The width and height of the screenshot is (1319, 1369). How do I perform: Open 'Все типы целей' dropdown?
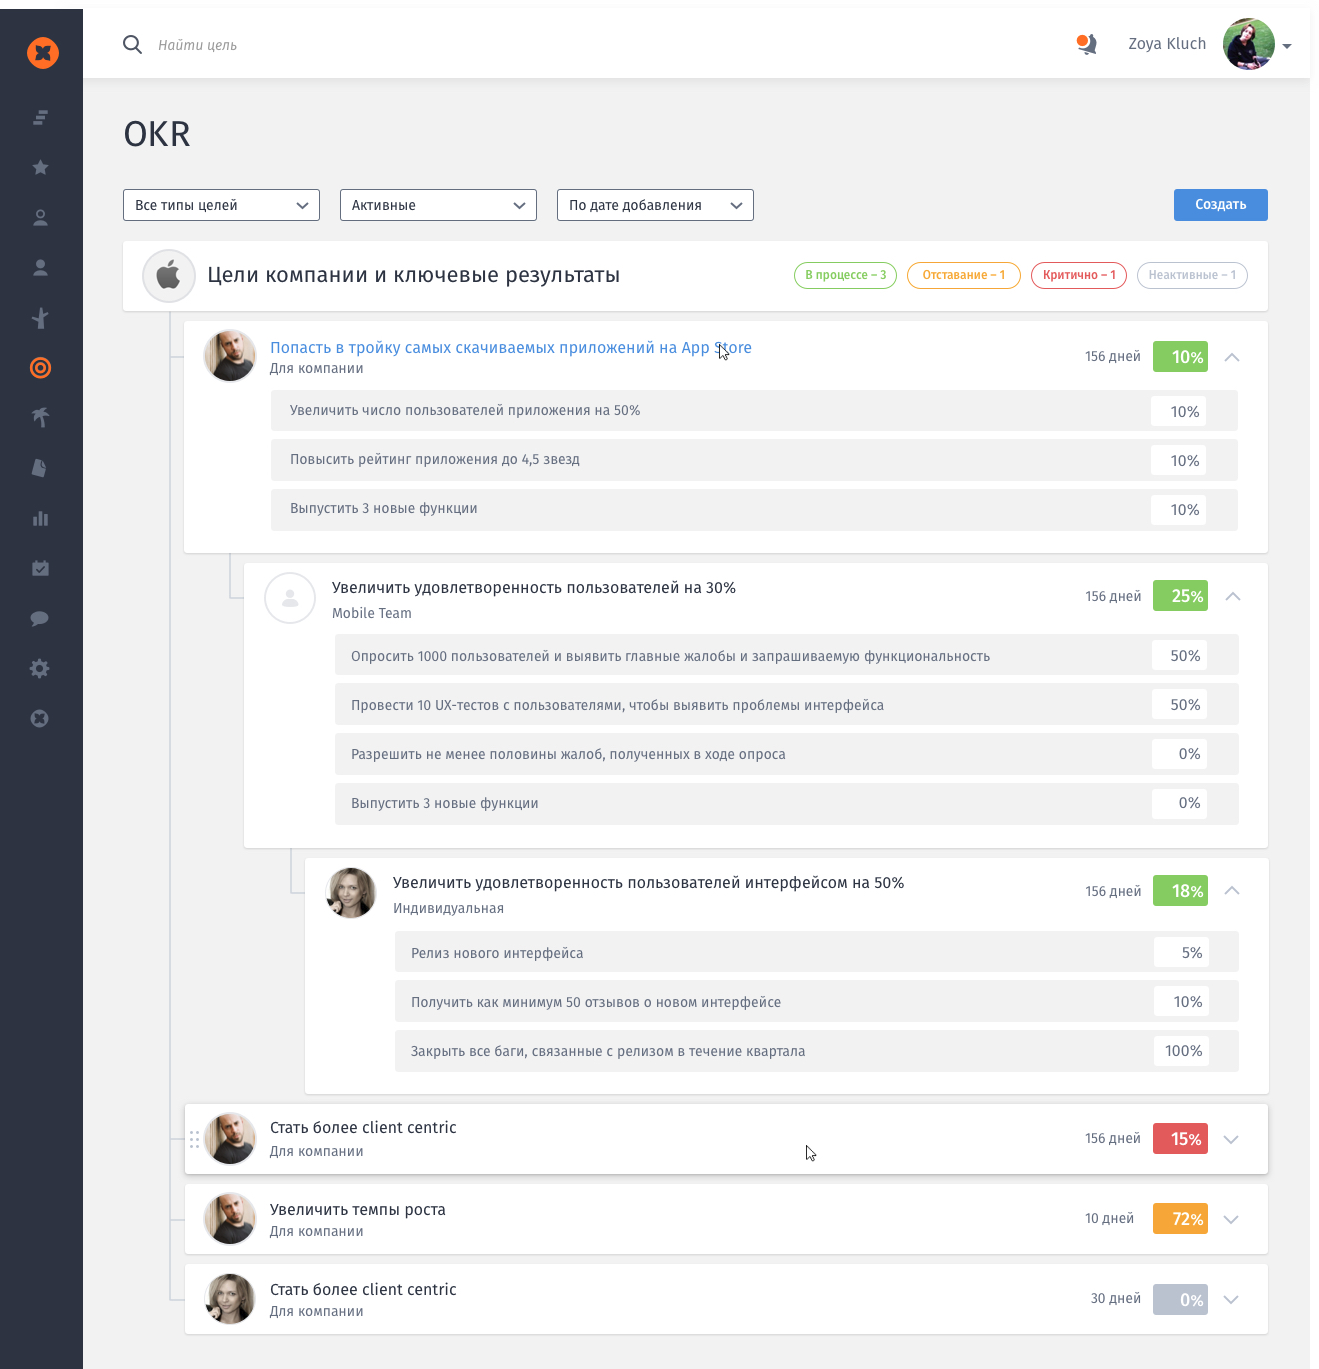coord(221,205)
